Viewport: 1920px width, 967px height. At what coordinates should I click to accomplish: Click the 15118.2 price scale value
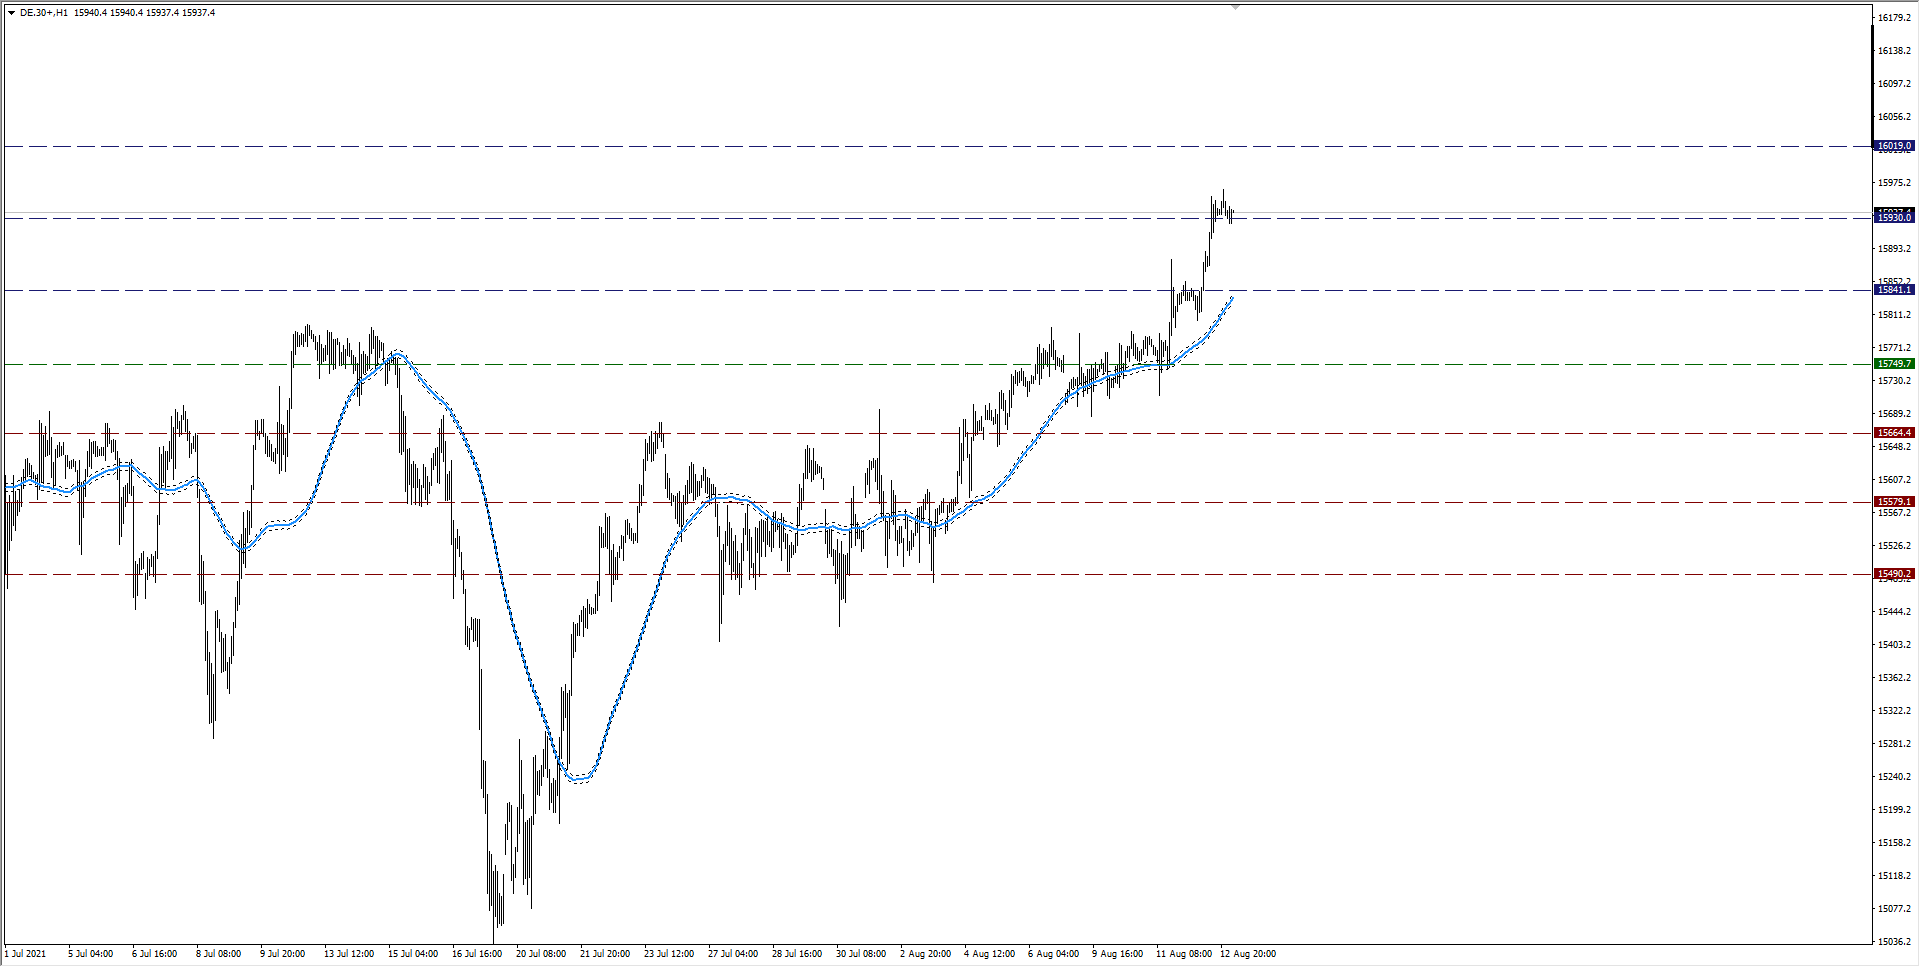tap(1894, 876)
